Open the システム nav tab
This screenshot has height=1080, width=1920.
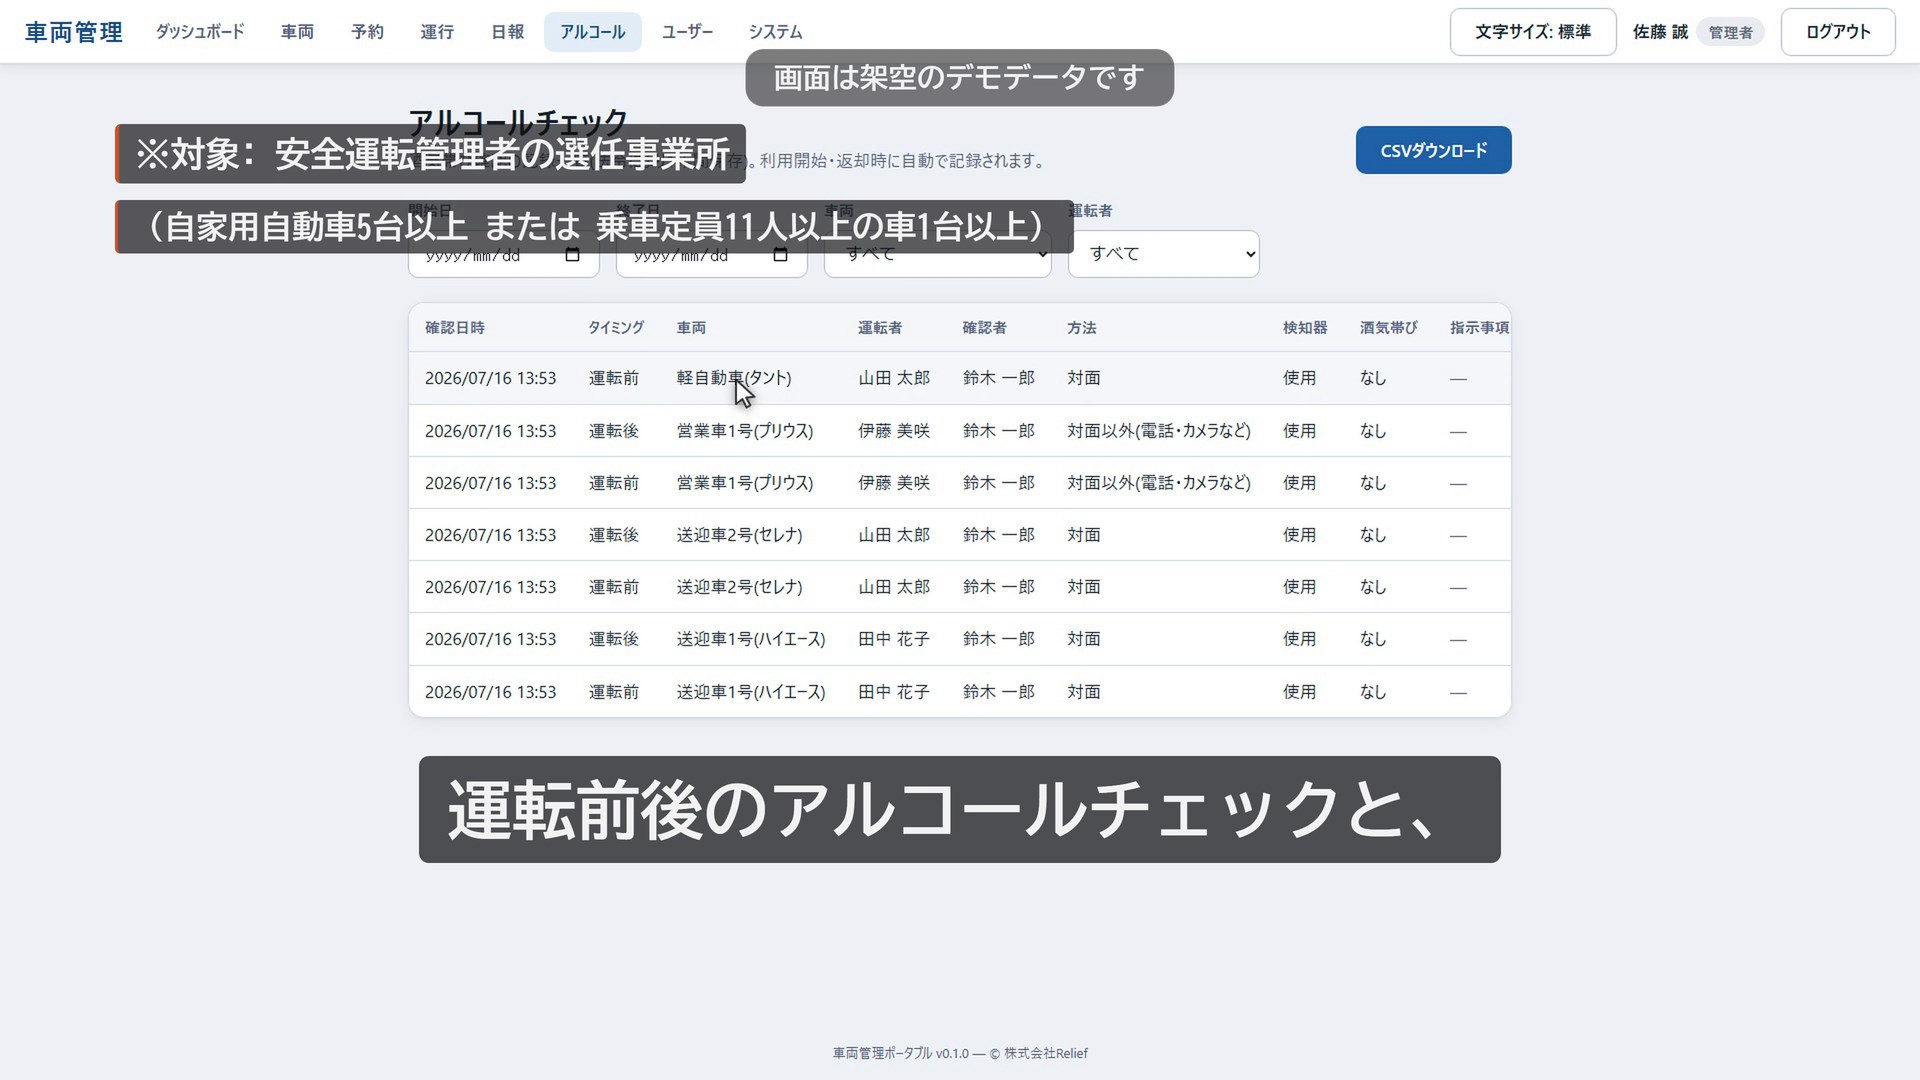(x=775, y=32)
